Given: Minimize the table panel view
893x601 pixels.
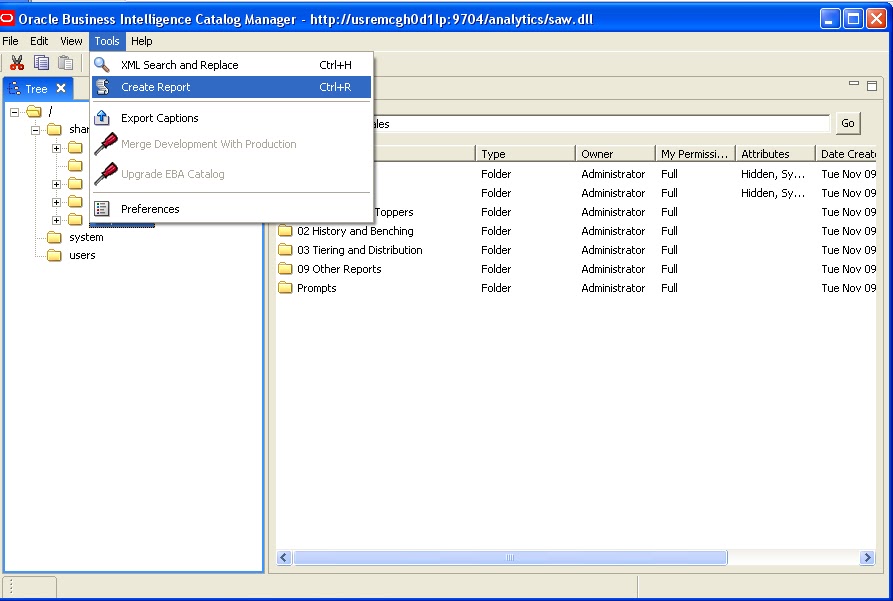Looking at the screenshot, I should pos(854,84).
